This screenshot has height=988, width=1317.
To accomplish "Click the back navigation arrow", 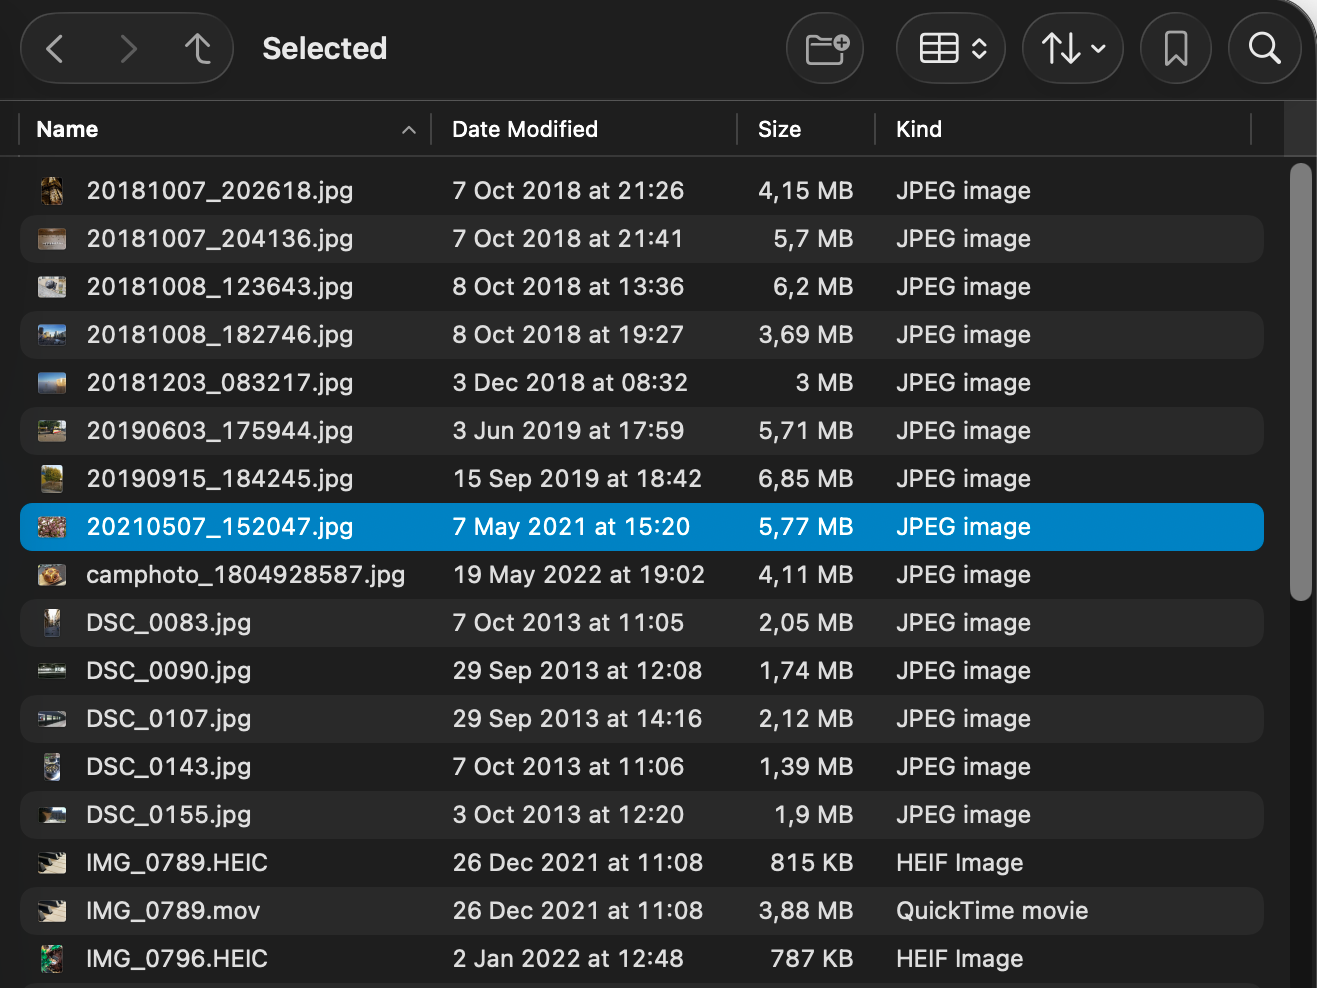I will click(55, 48).
